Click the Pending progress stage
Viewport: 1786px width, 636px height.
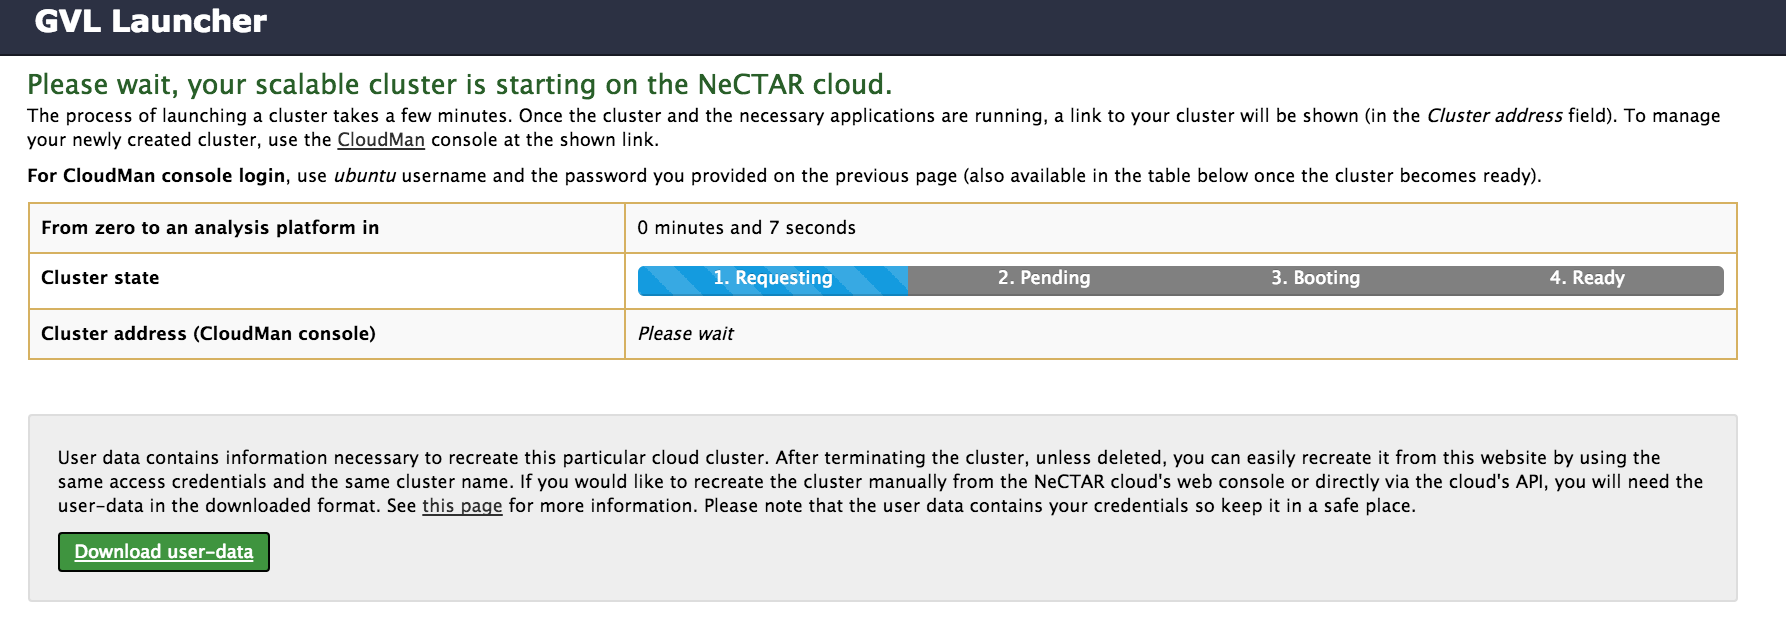pos(1044,279)
